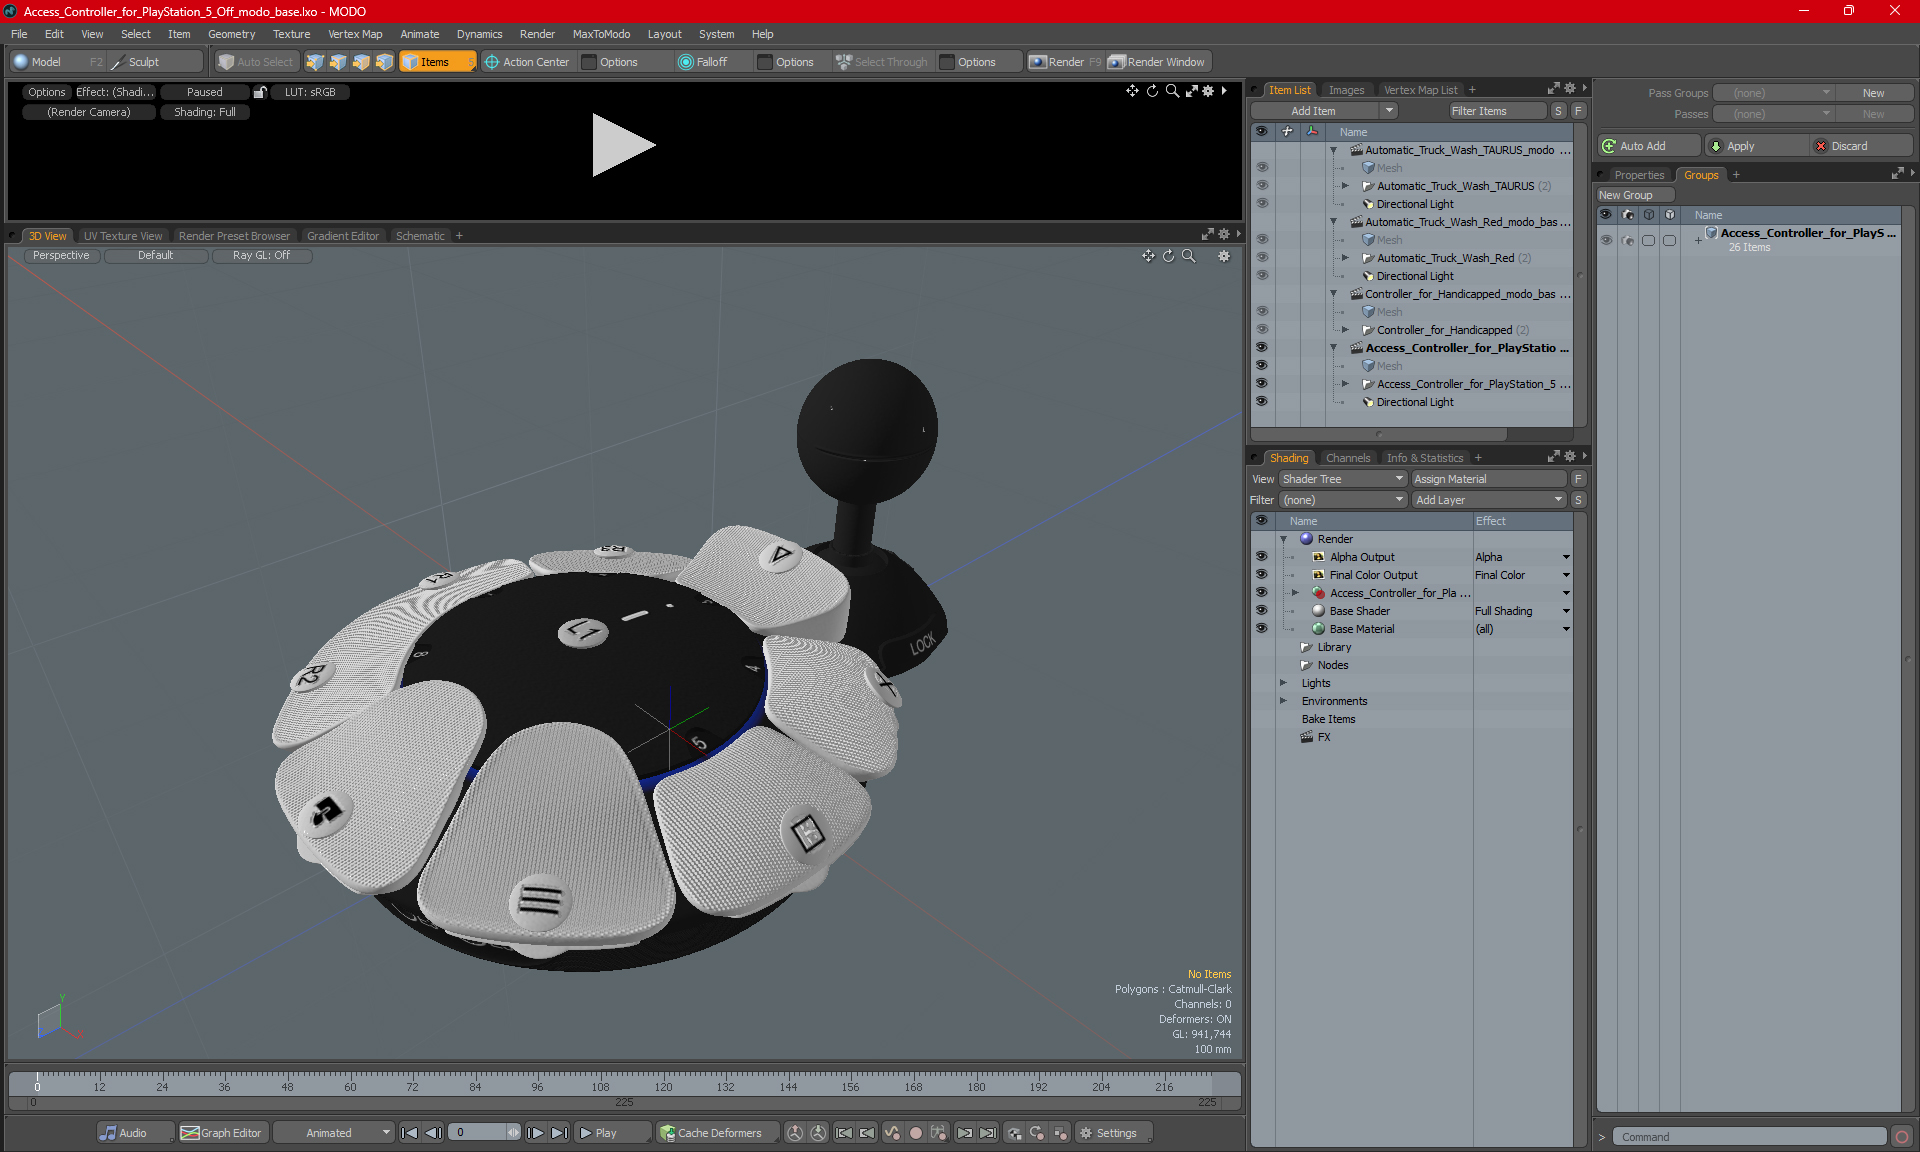Screen dimensions: 1920x1152
Task: Click the 3D viewport zoom magnifier icon
Action: [x=1189, y=256]
